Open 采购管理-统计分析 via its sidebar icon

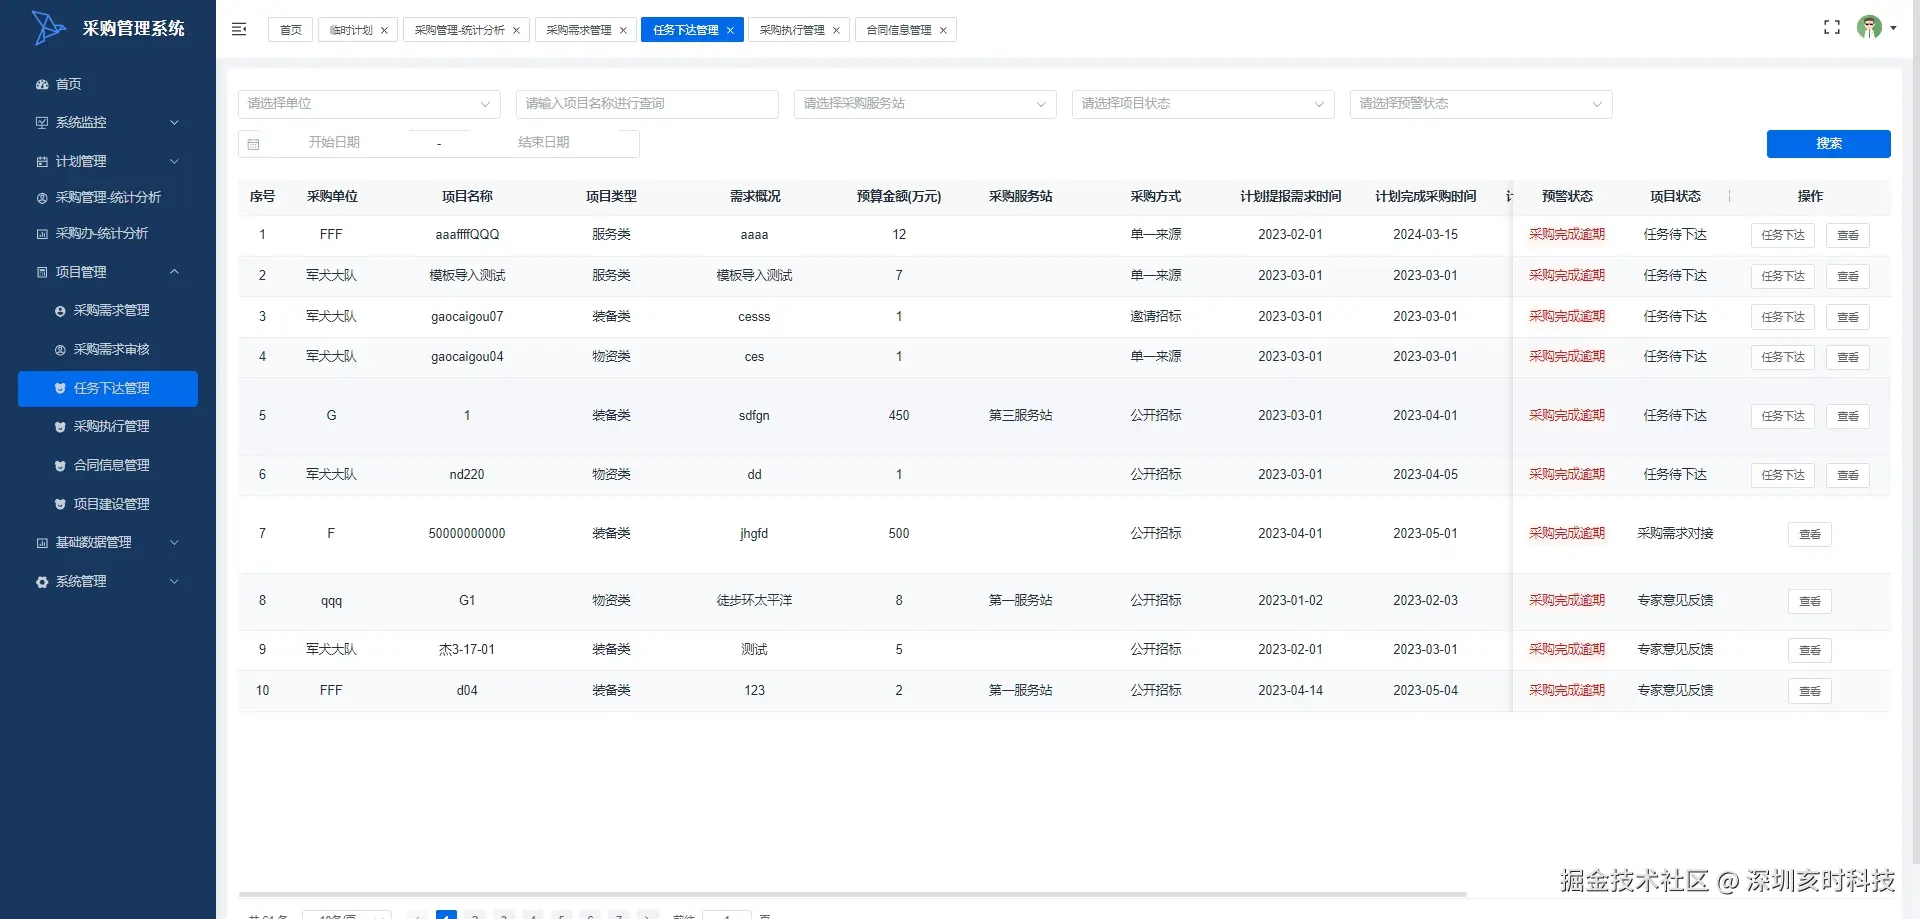[42, 198]
